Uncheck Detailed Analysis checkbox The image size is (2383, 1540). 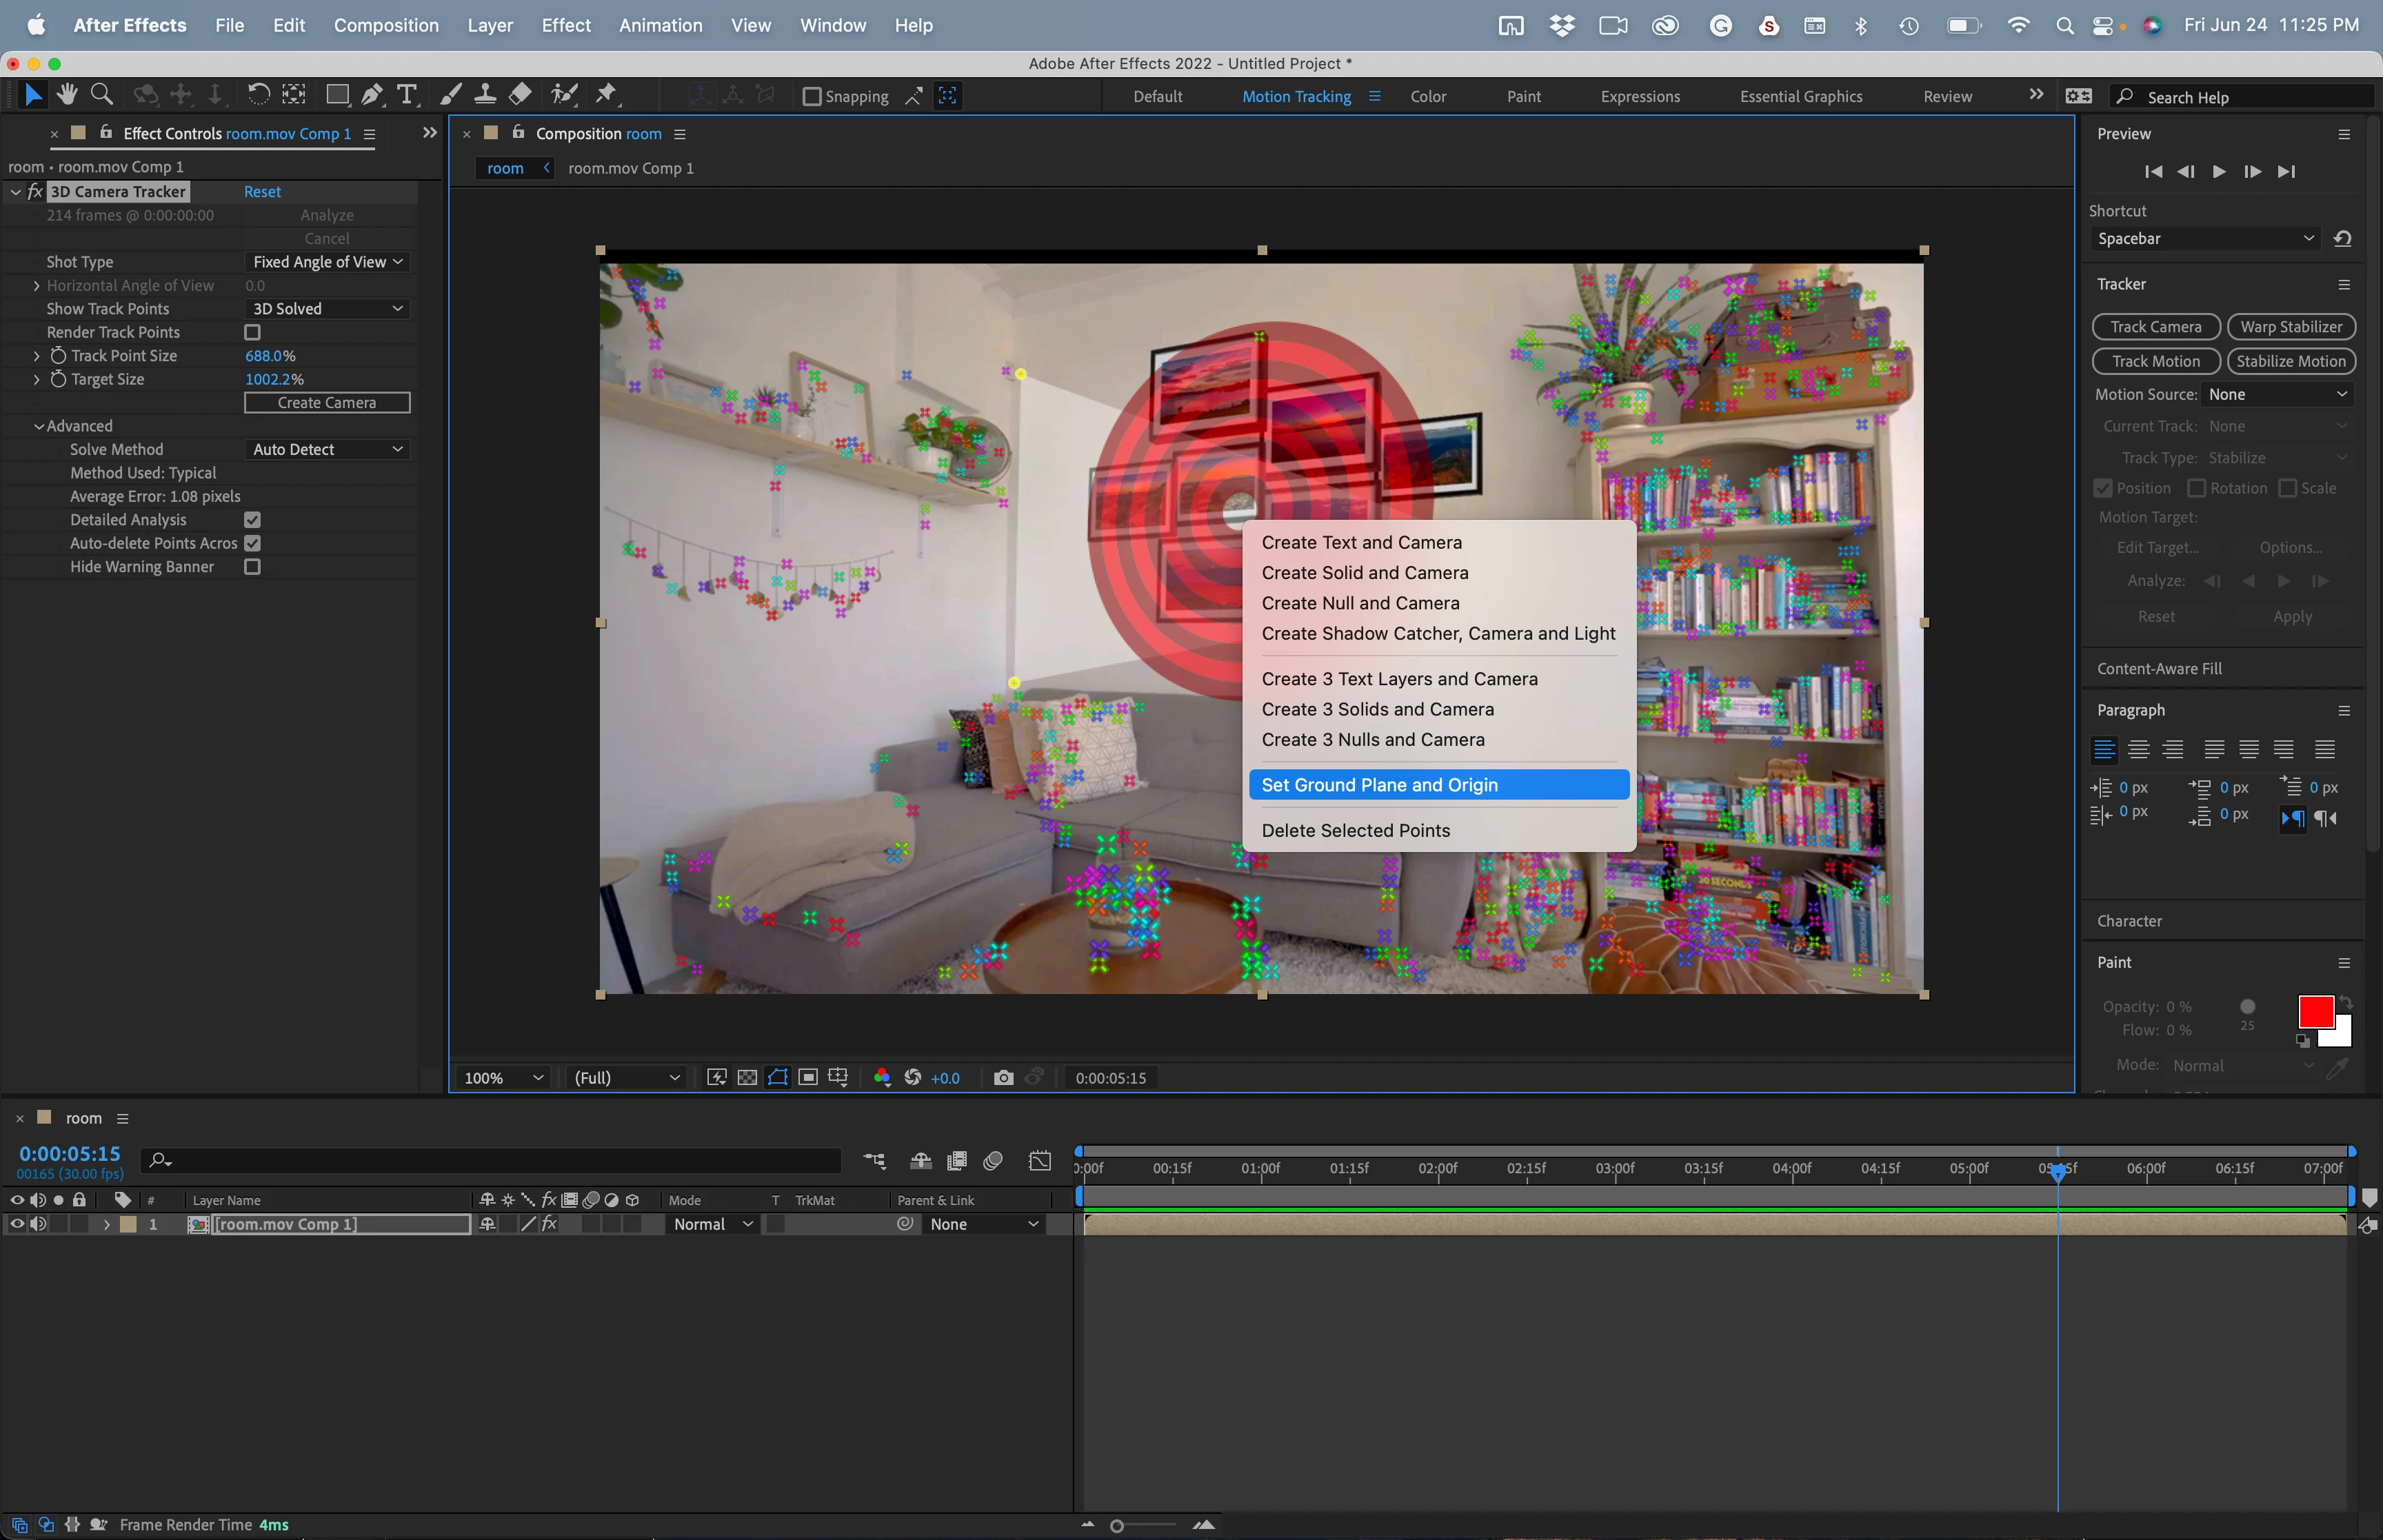tap(252, 520)
